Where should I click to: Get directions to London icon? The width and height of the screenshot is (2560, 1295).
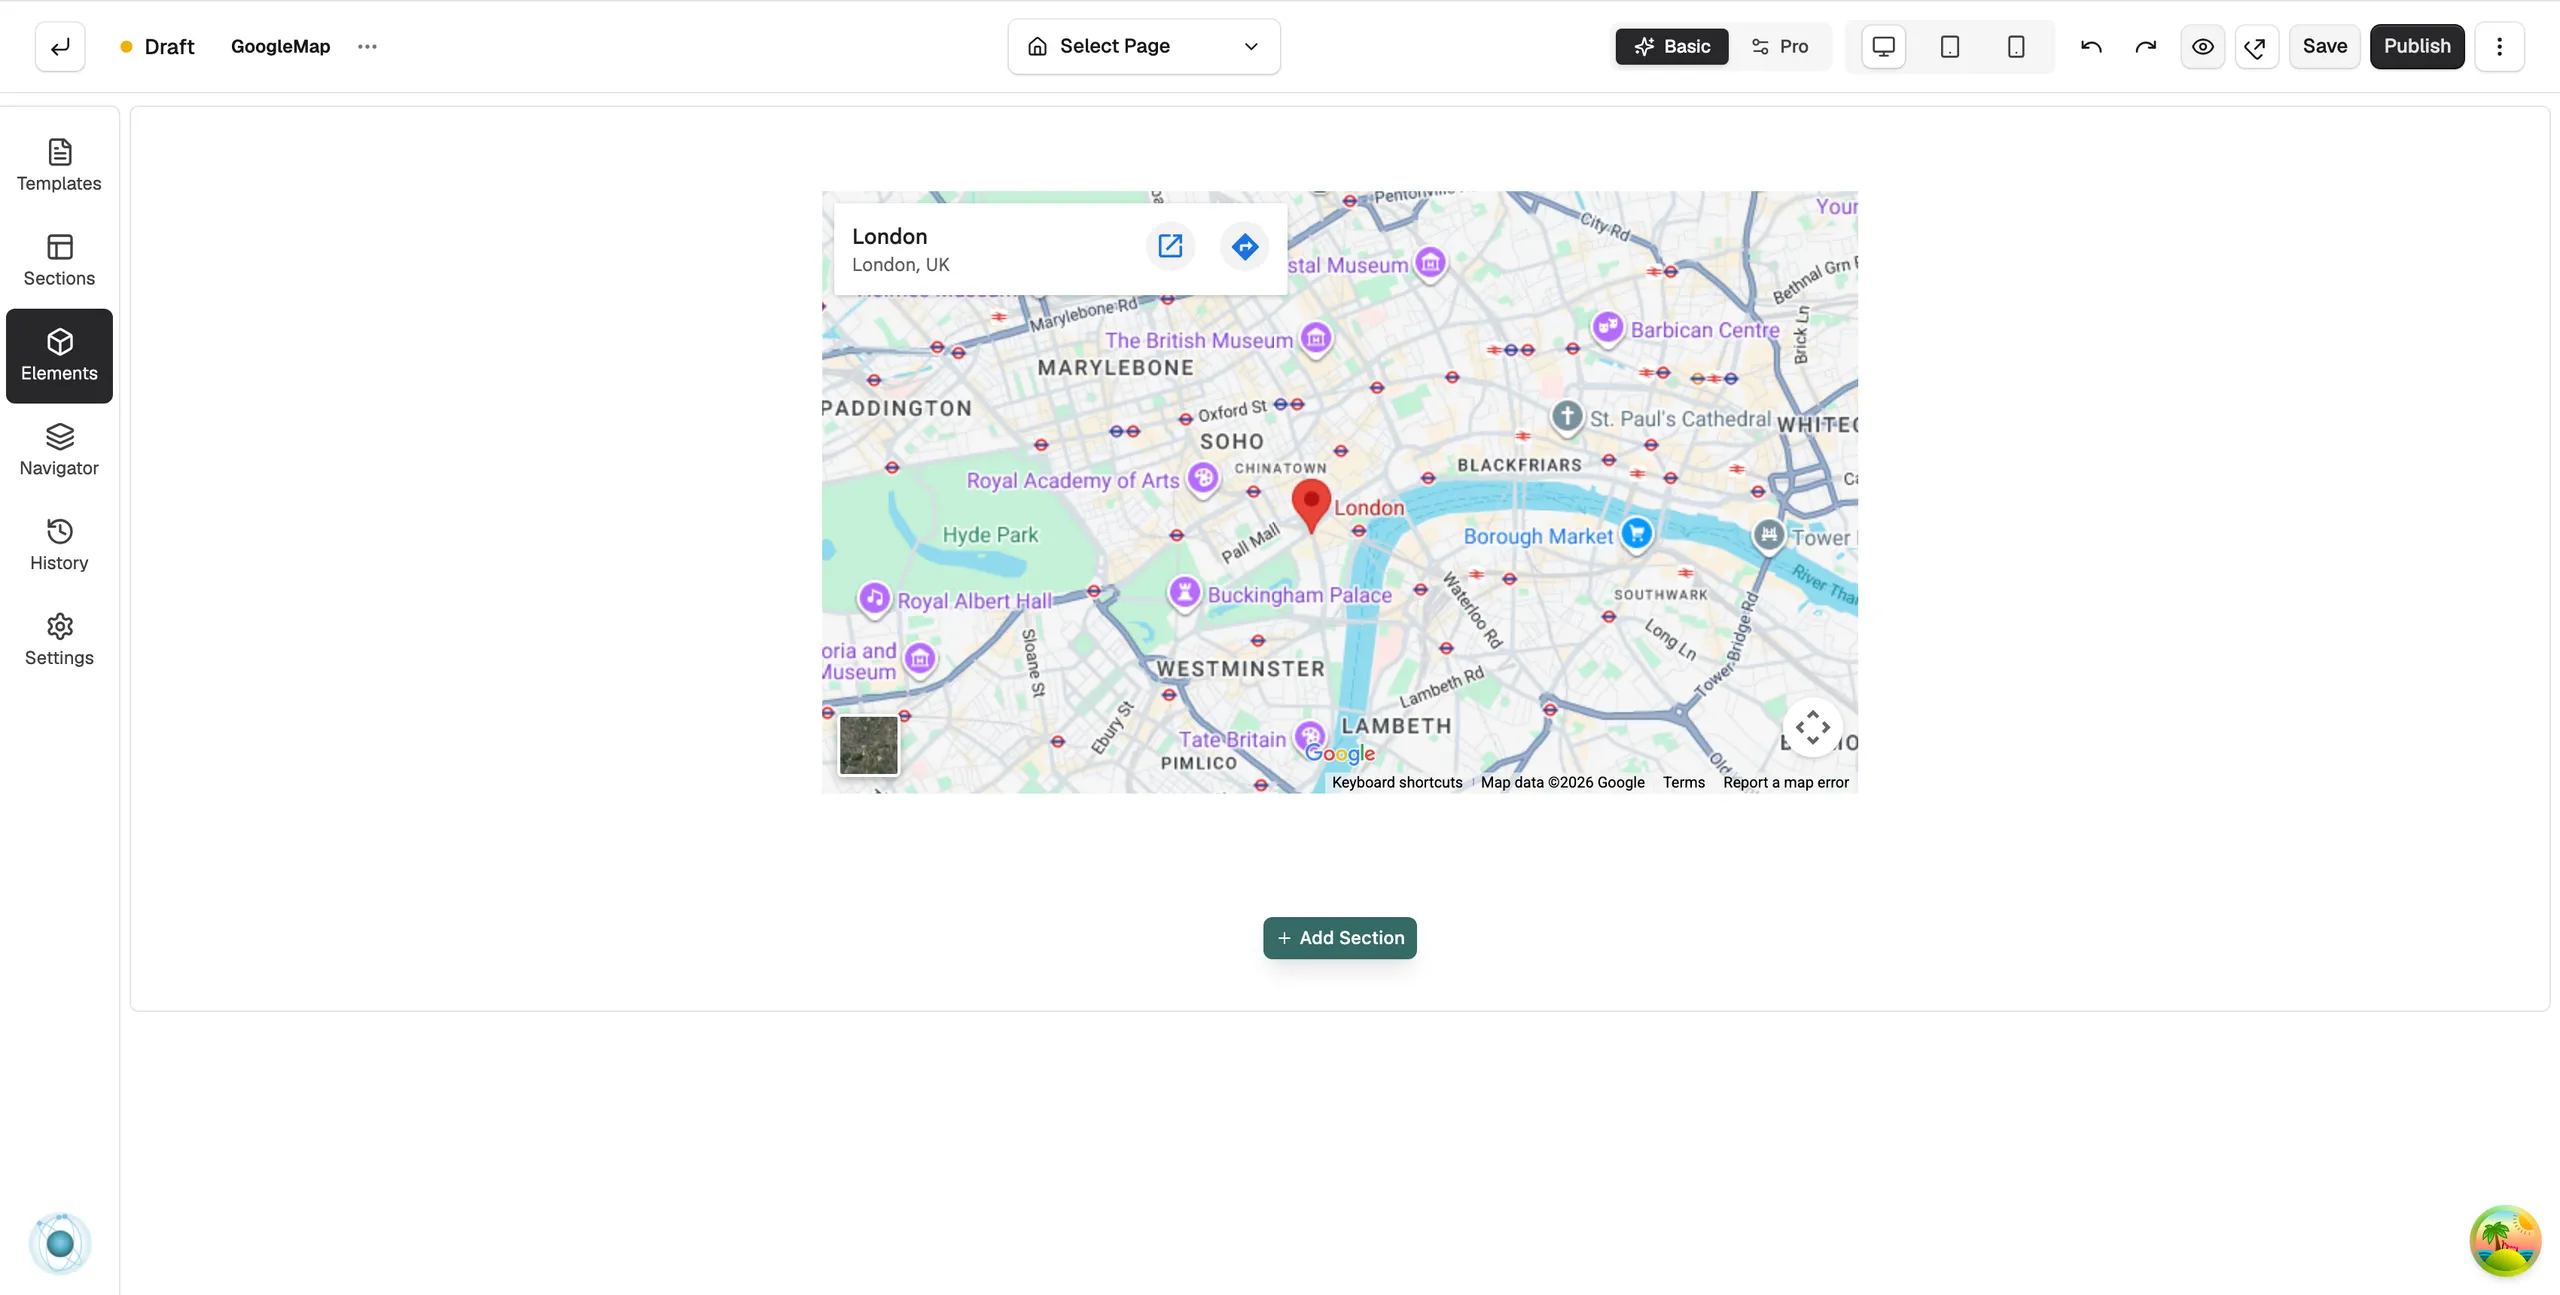point(1245,246)
